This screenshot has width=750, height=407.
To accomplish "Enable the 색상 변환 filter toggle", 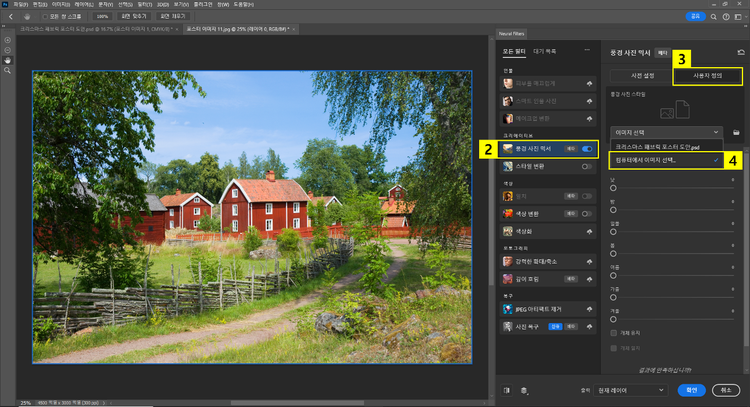I will pos(587,214).
